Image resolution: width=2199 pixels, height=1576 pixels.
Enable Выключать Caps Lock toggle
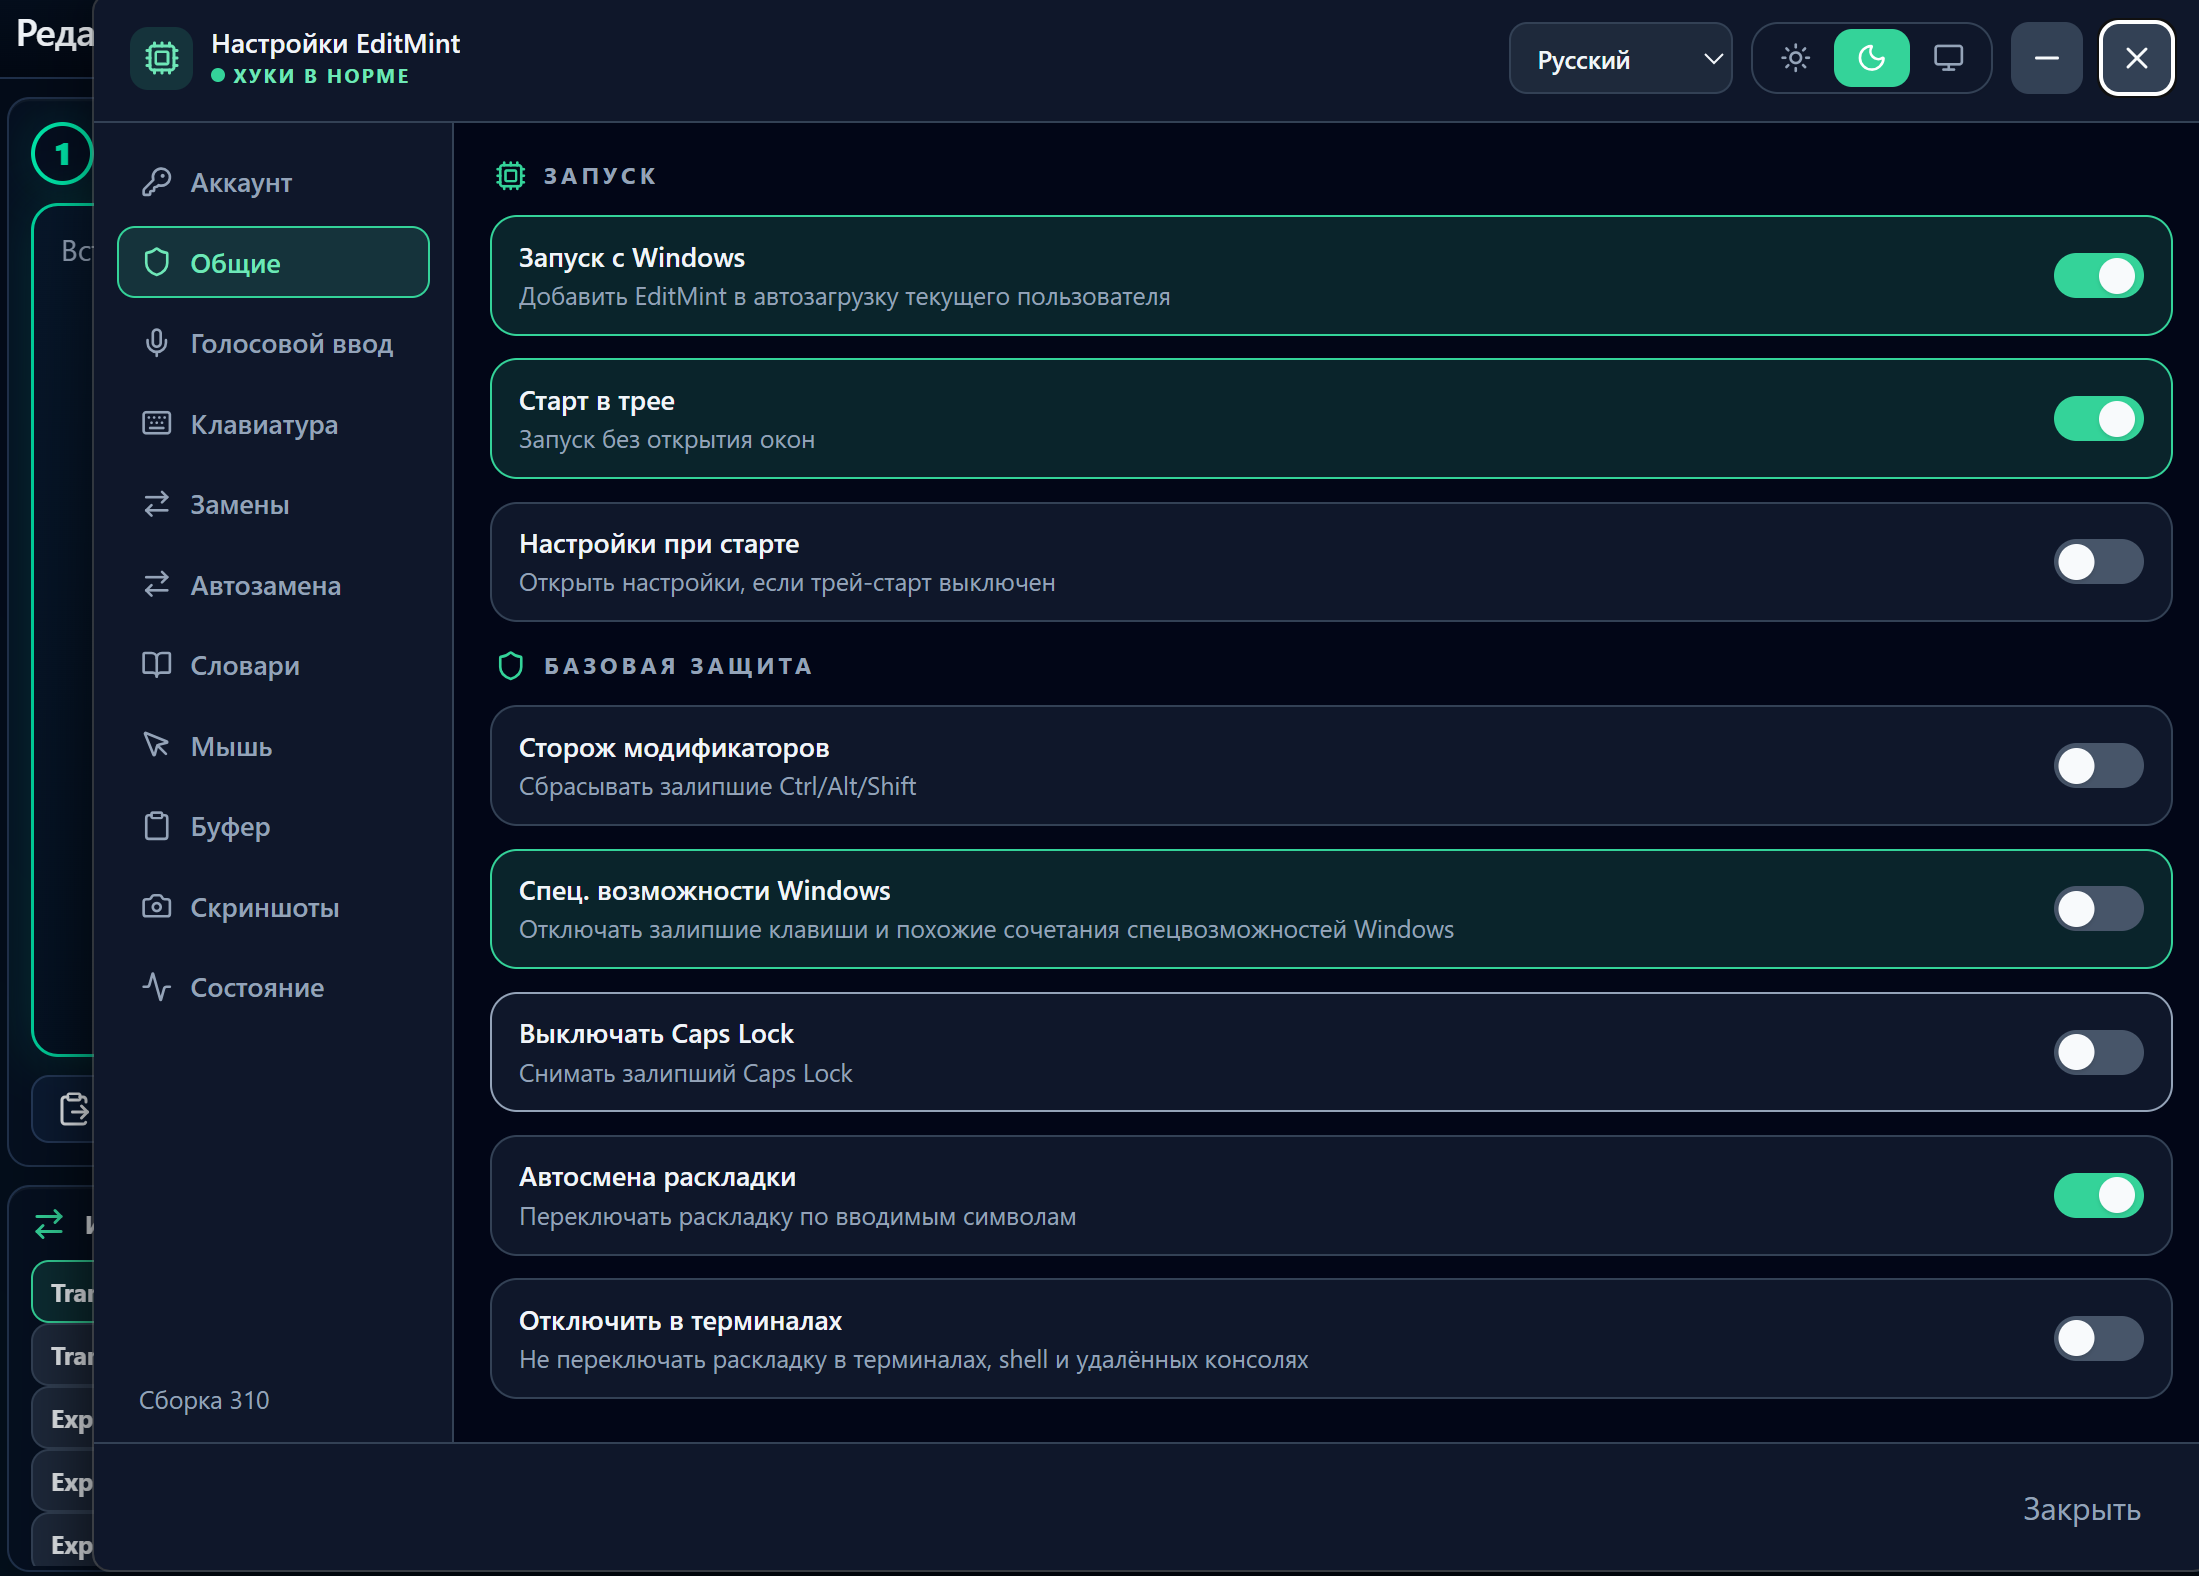[2098, 1052]
